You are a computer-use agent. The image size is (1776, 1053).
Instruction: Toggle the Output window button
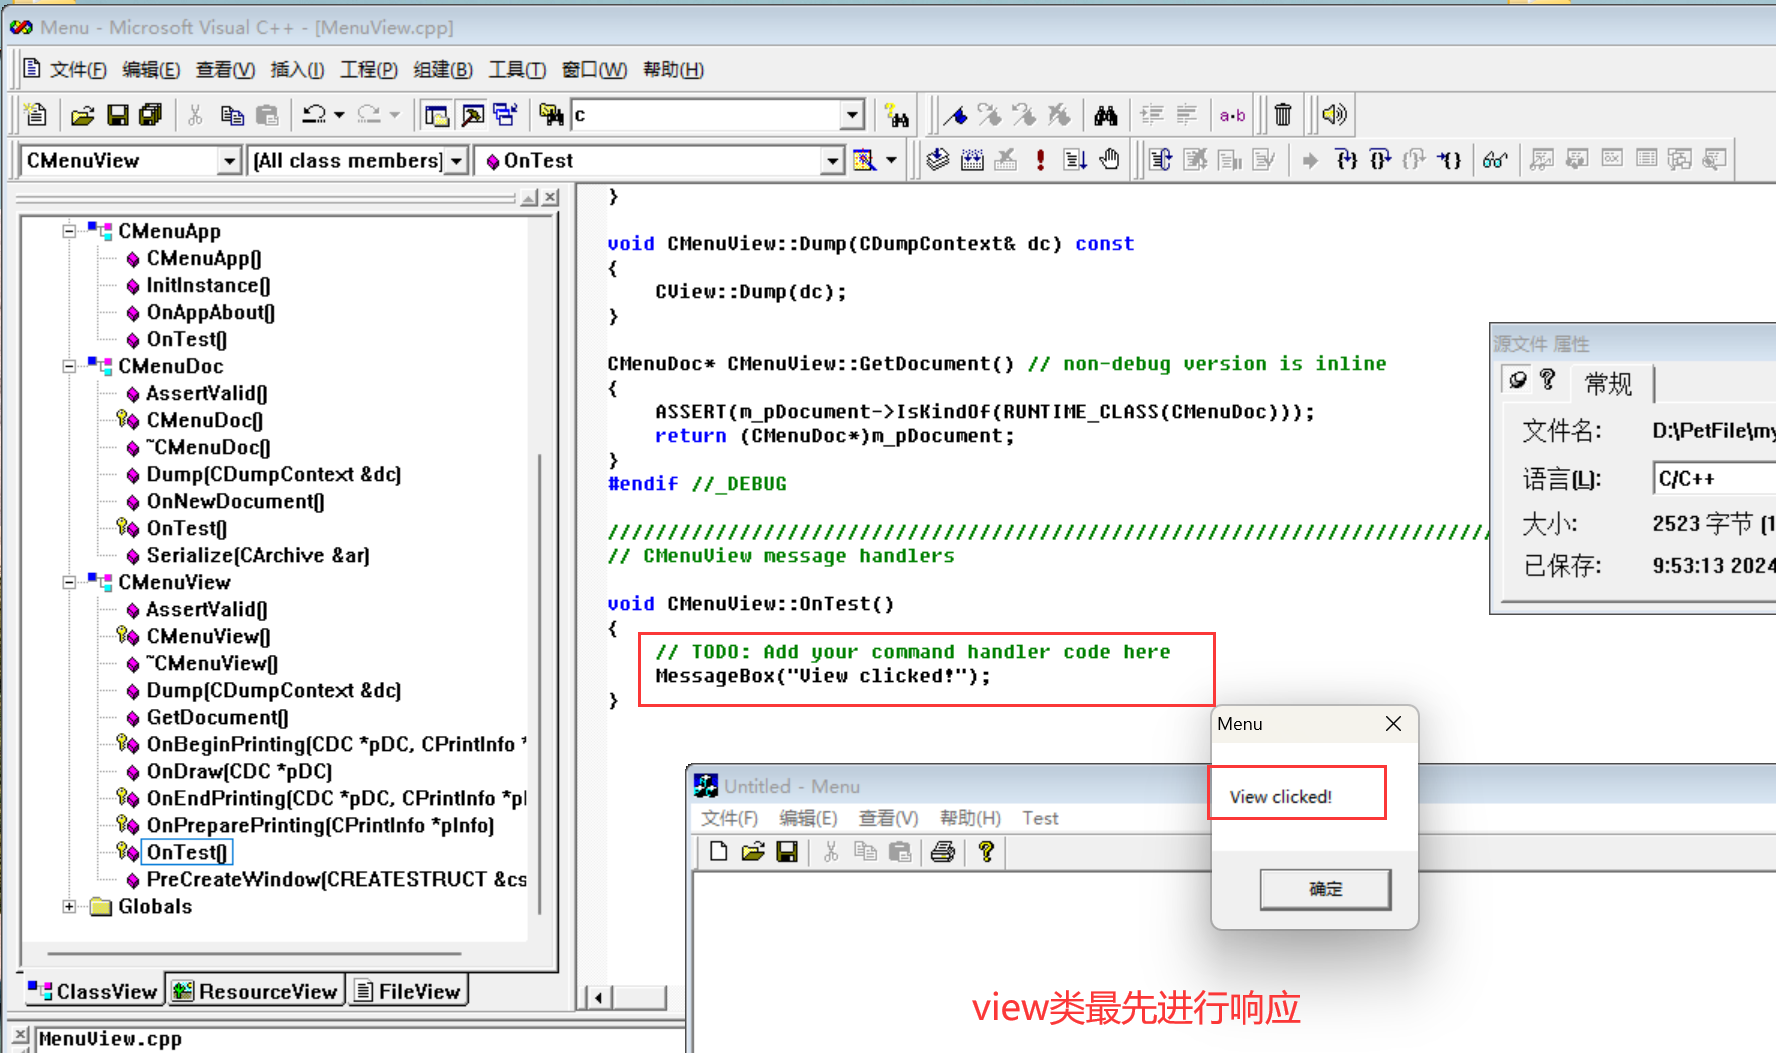tap(472, 115)
